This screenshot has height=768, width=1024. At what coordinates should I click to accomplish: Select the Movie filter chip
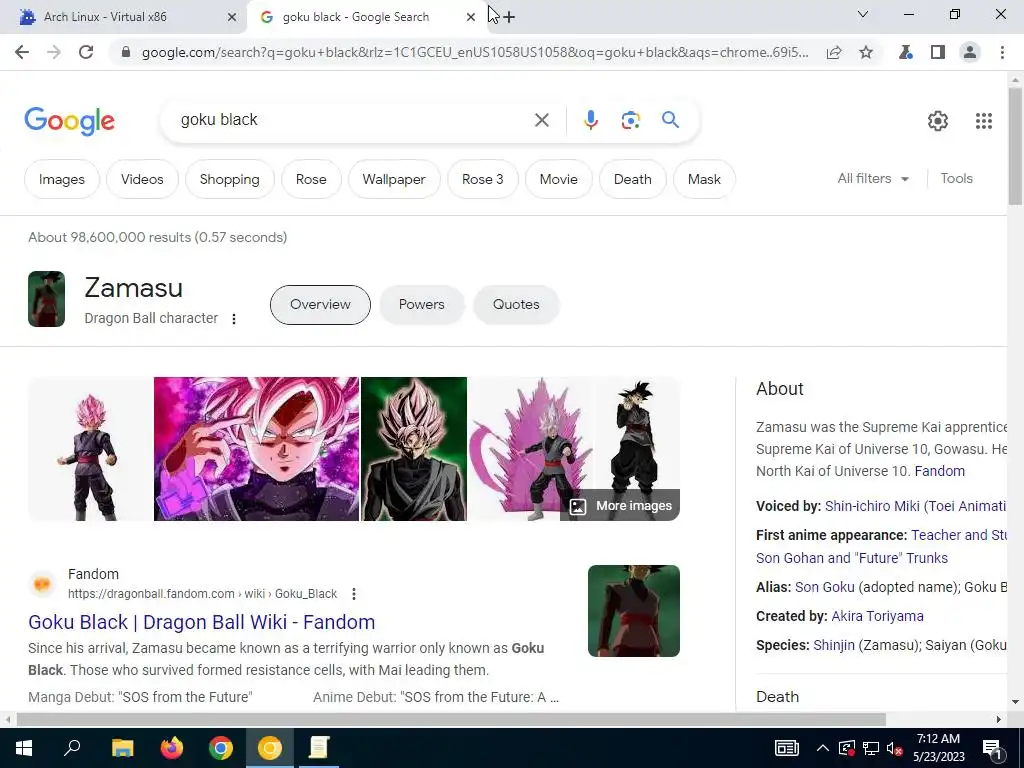click(558, 179)
